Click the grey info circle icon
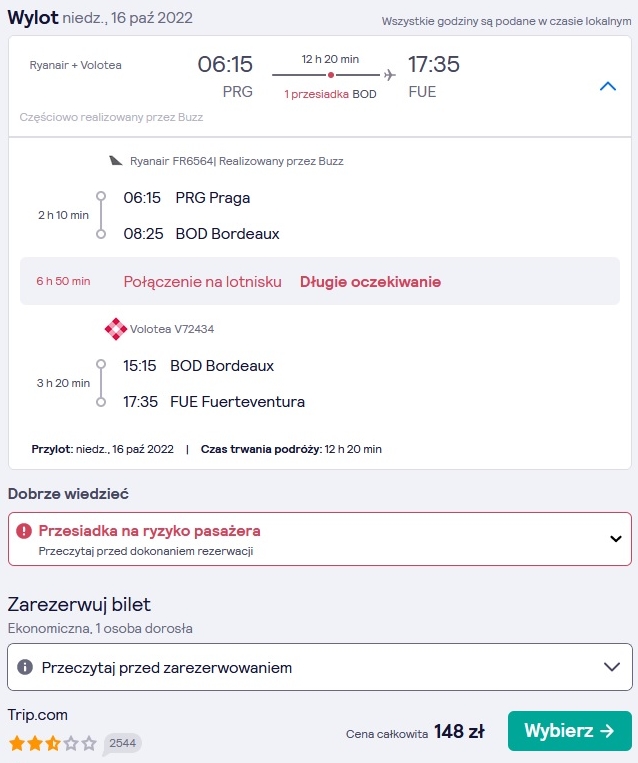Image resolution: width=638 pixels, height=763 pixels. [x=25, y=667]
